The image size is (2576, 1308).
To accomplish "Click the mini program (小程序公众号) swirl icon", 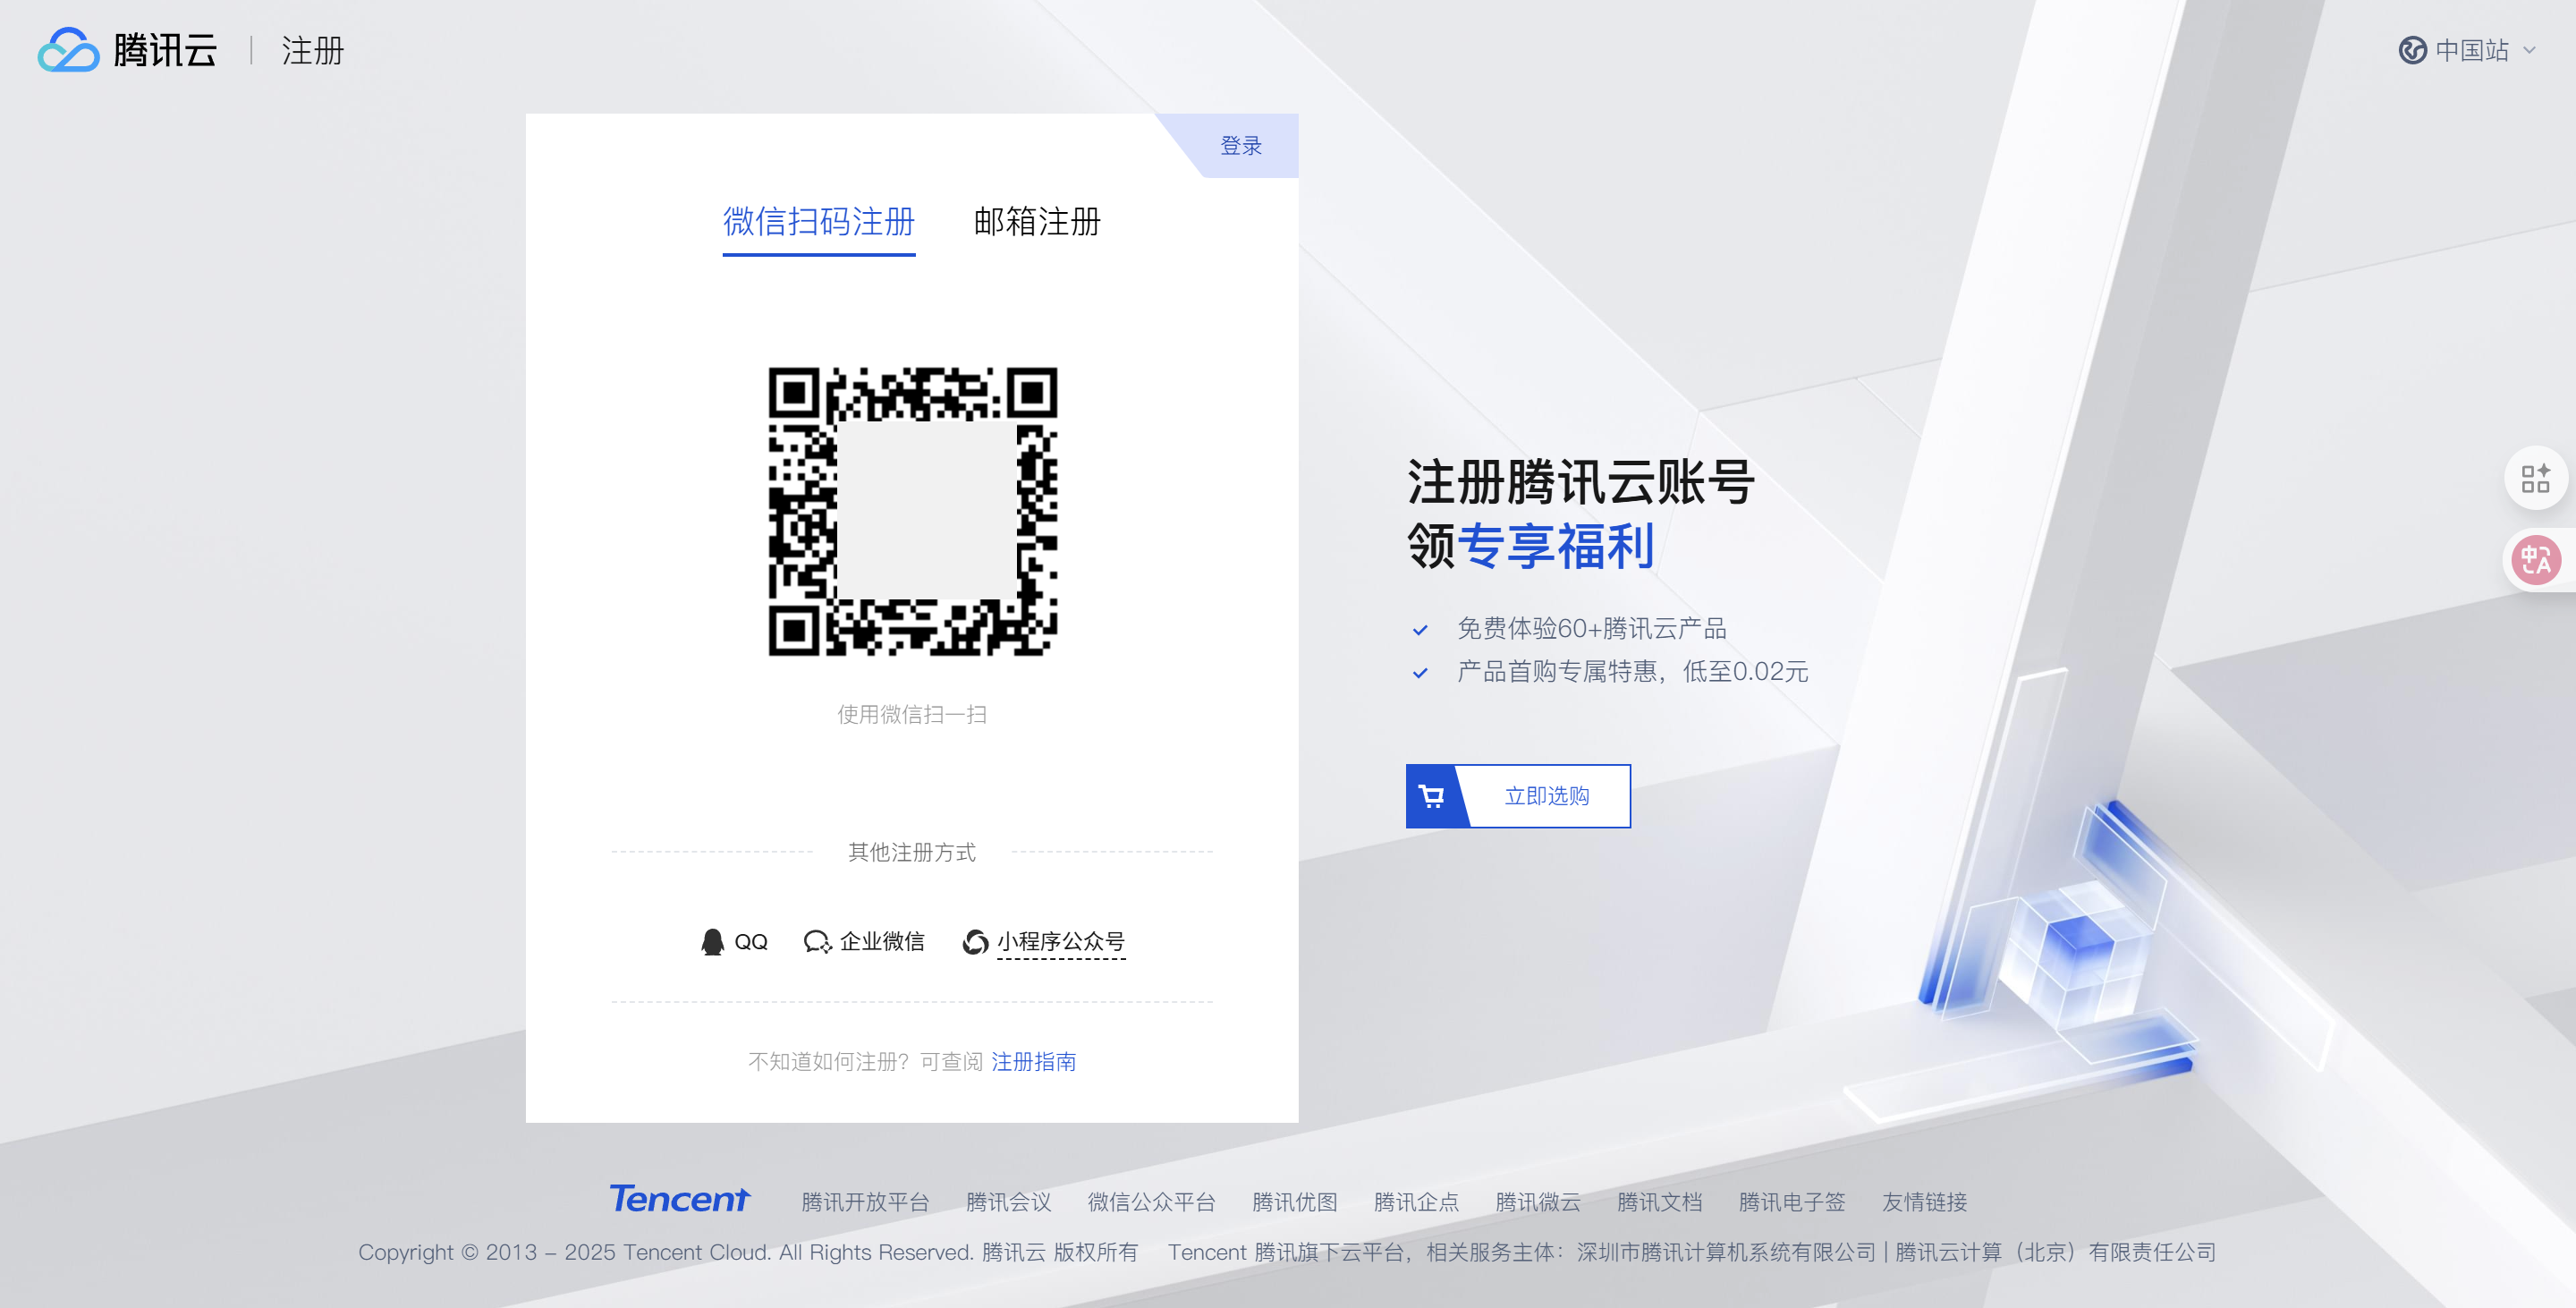I will (x=975, y=942).
